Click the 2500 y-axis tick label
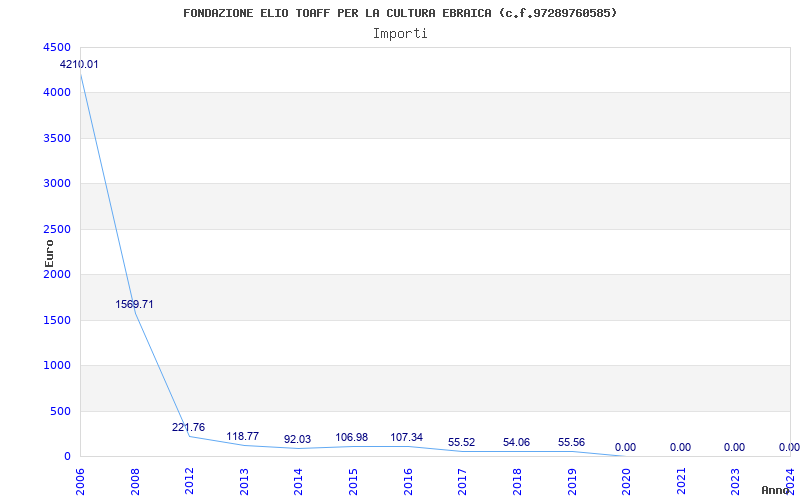 point(58,230)
